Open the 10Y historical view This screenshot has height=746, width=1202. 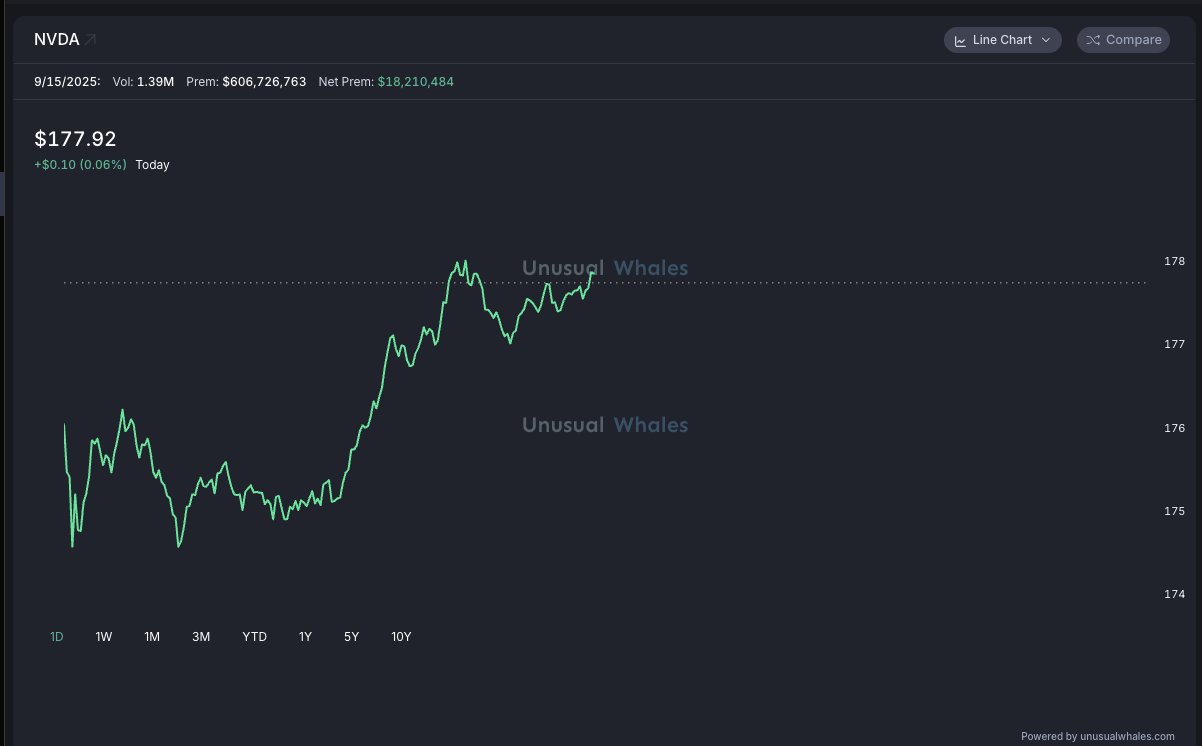(x=401, y=636)
